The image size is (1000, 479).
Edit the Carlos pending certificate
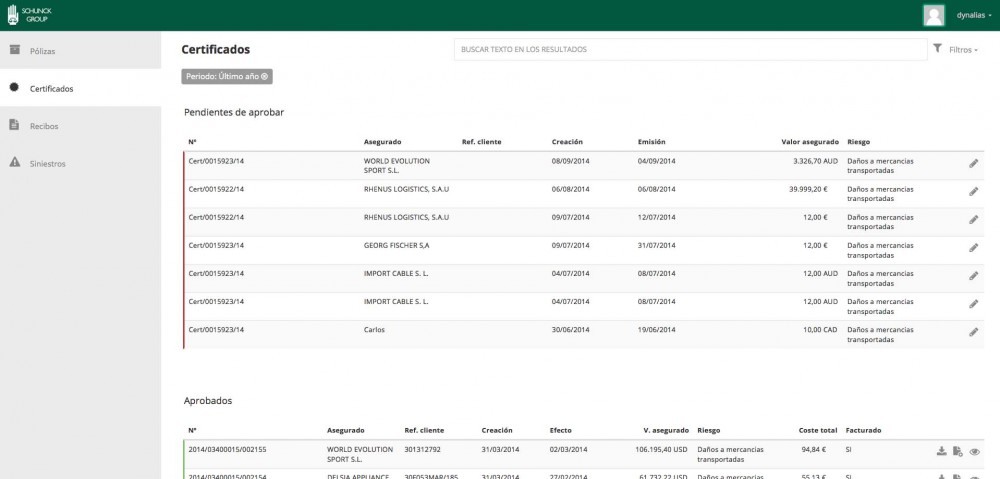973,332
